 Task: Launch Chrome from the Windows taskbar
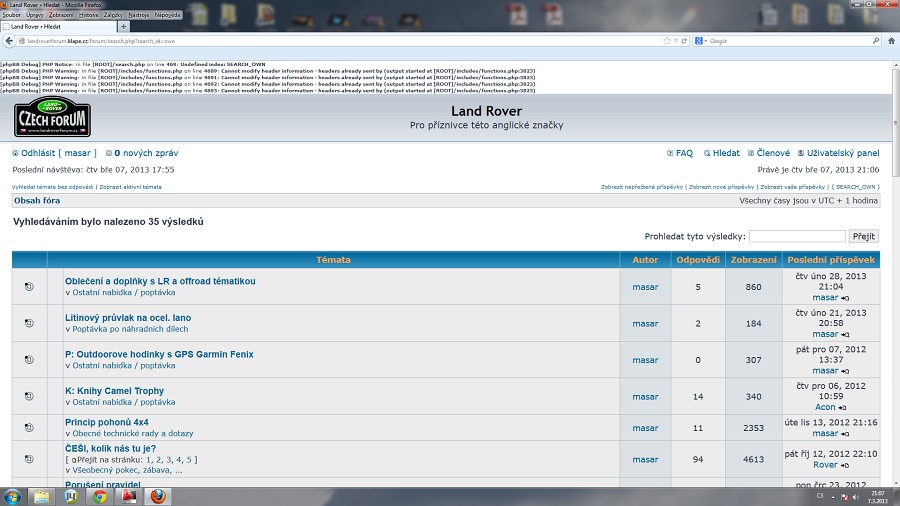100,496
